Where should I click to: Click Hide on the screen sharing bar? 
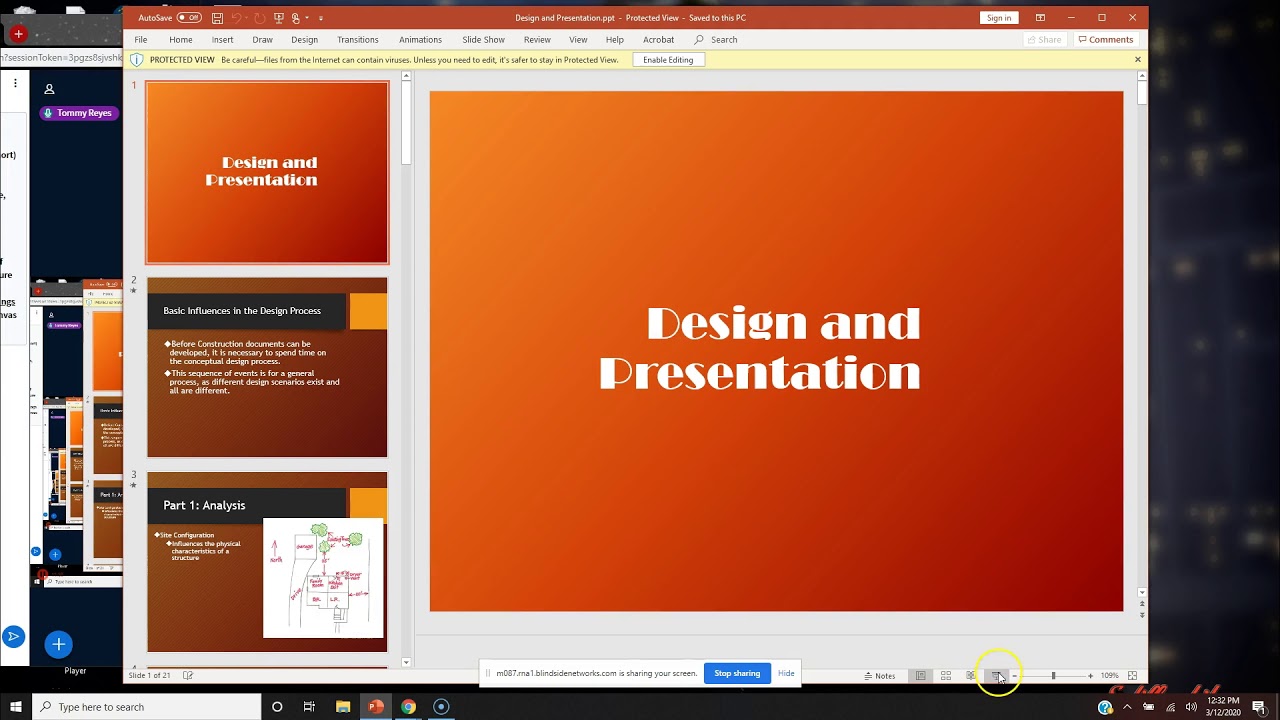tap(786, 673)
